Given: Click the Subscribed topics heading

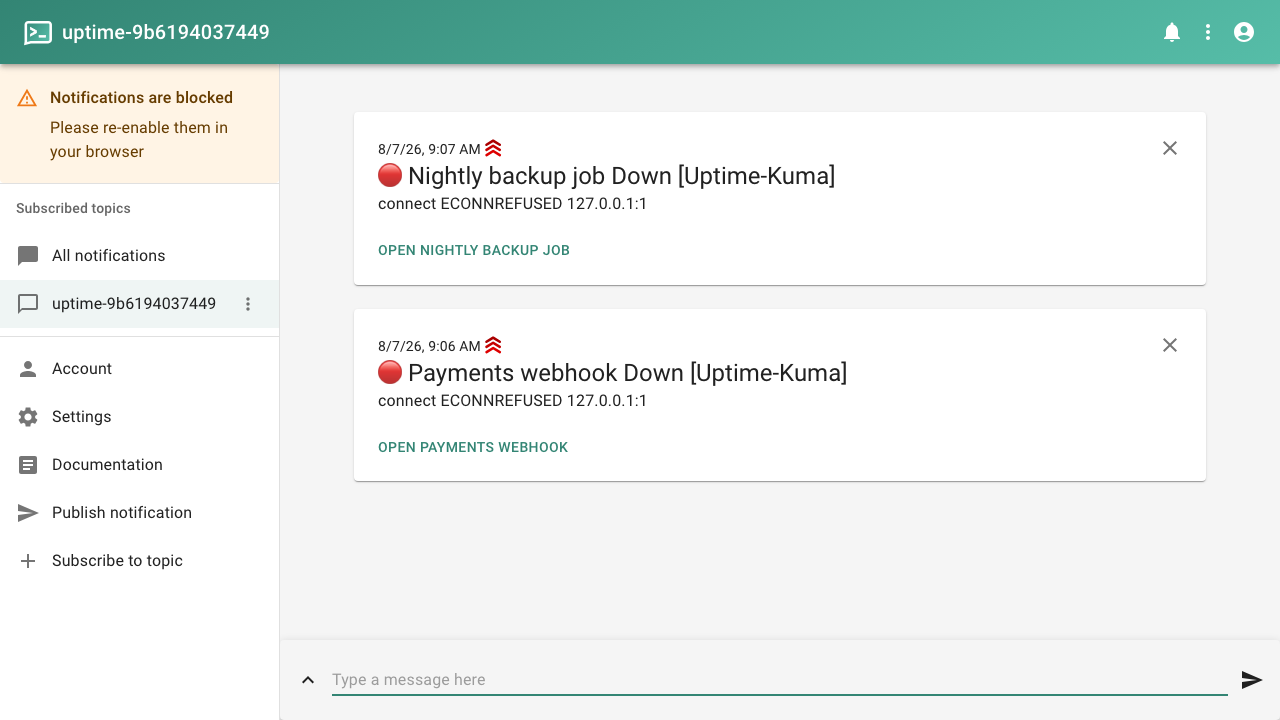Looking at the screenshot, I should click(73, 209).
